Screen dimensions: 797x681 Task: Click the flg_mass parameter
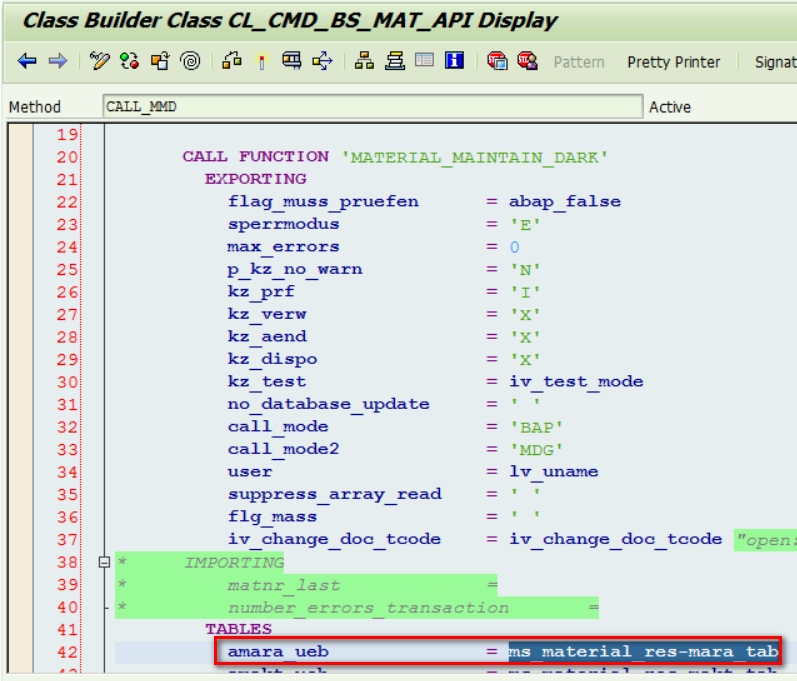point(272,517)
